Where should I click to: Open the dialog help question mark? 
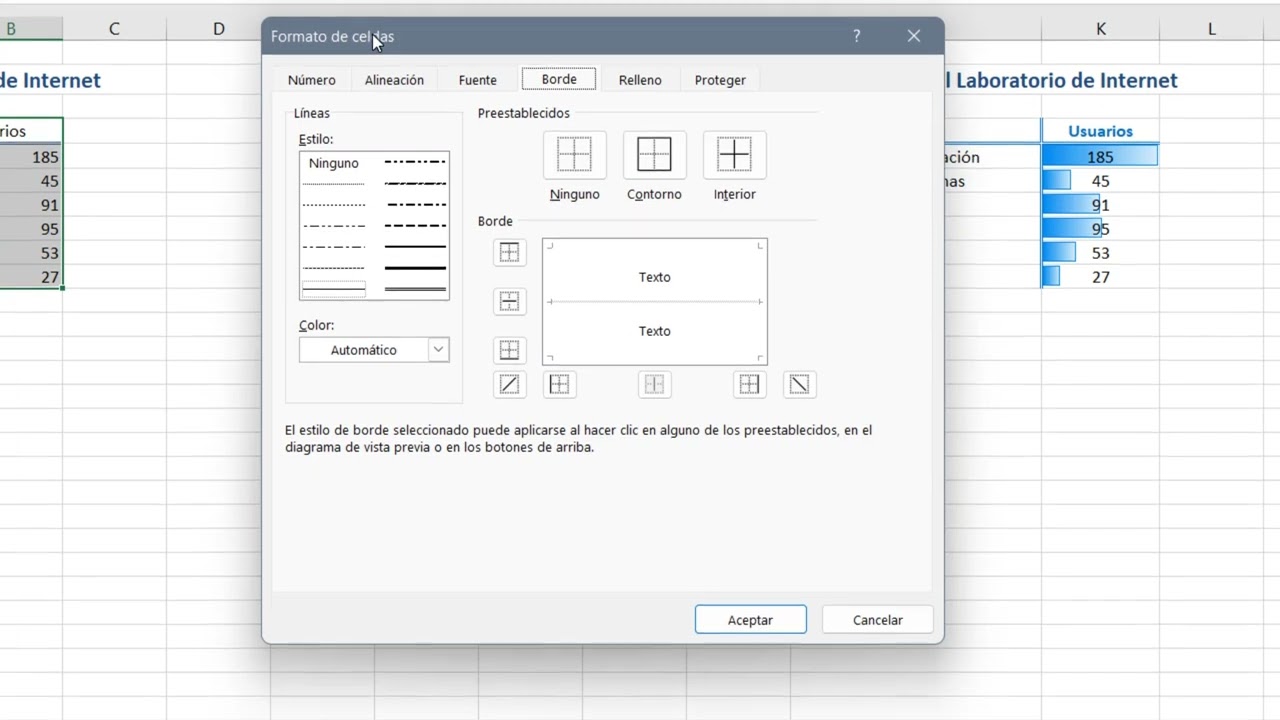pos(856,36)
